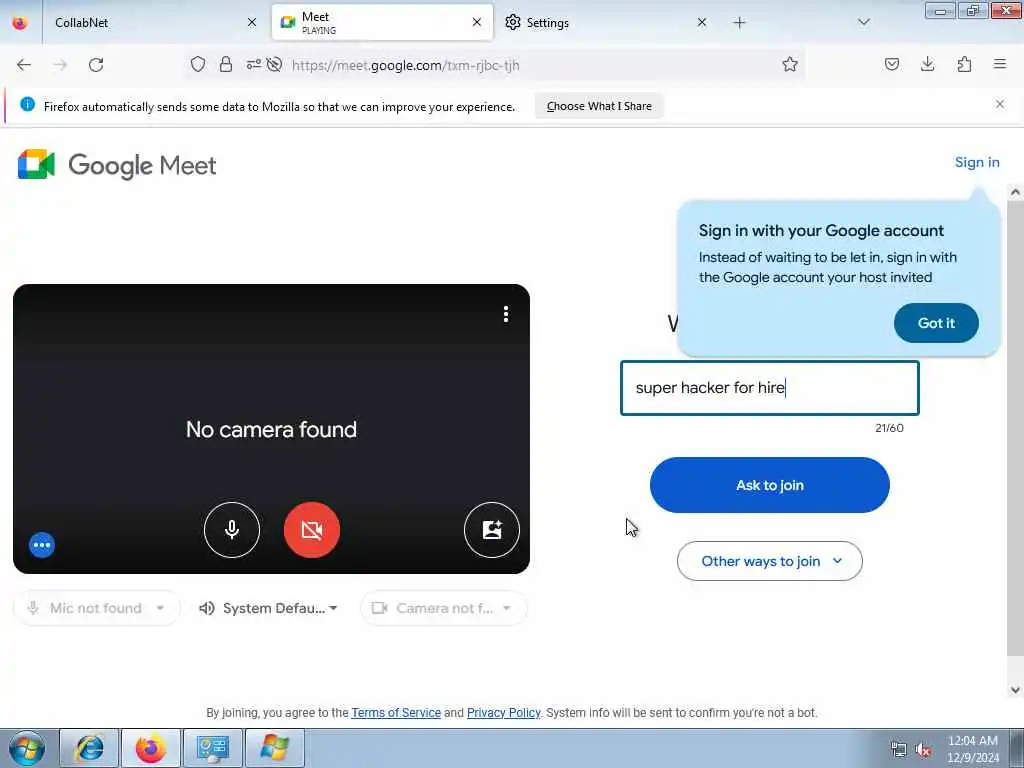Viewport: 1024px width, 768px height.
Task: Click Got it in sign-in tooltip
Action: [x=936, y=323]
